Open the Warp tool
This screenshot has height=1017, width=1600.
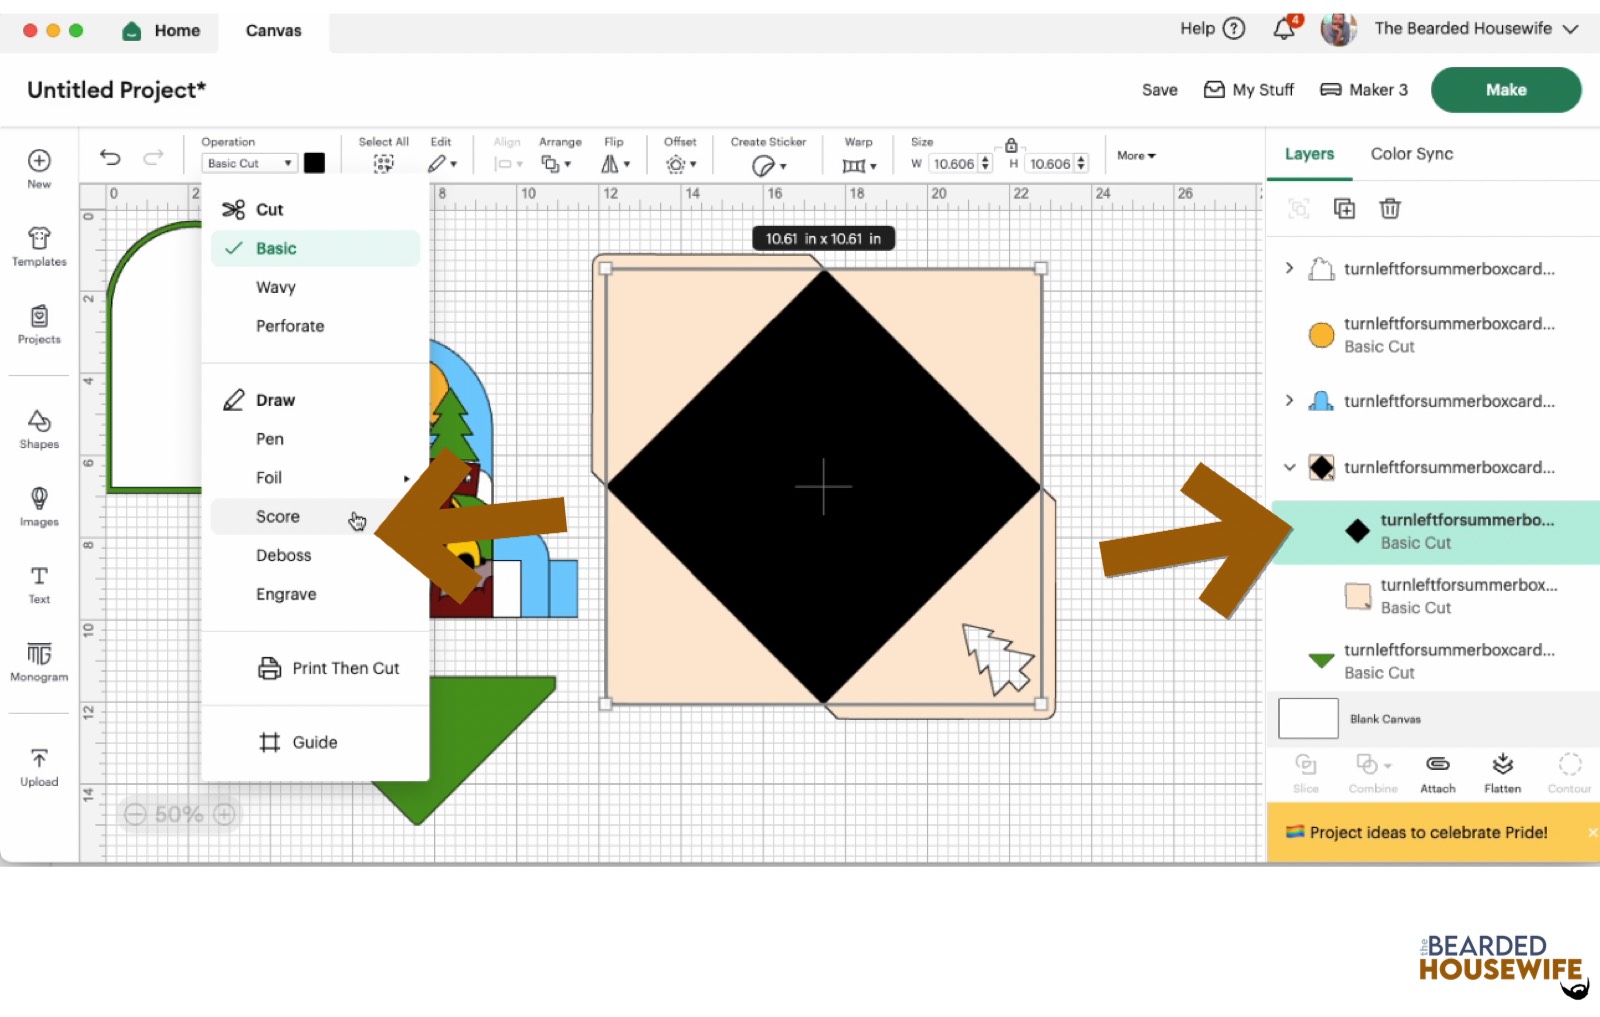point(858,165)
